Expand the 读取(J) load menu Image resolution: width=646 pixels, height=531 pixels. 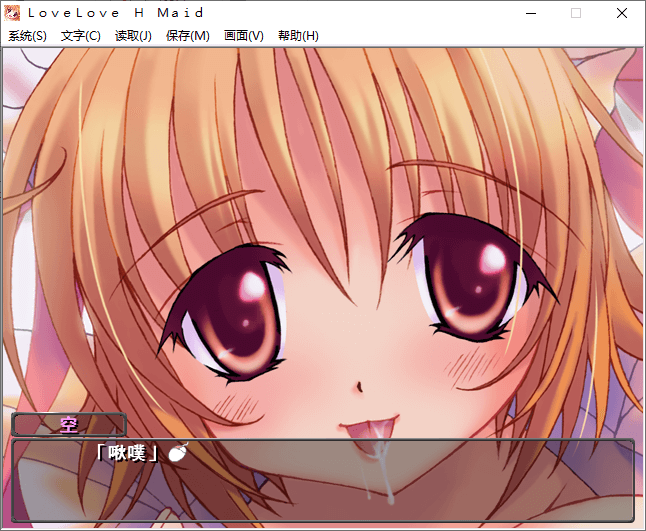[133, 36]
